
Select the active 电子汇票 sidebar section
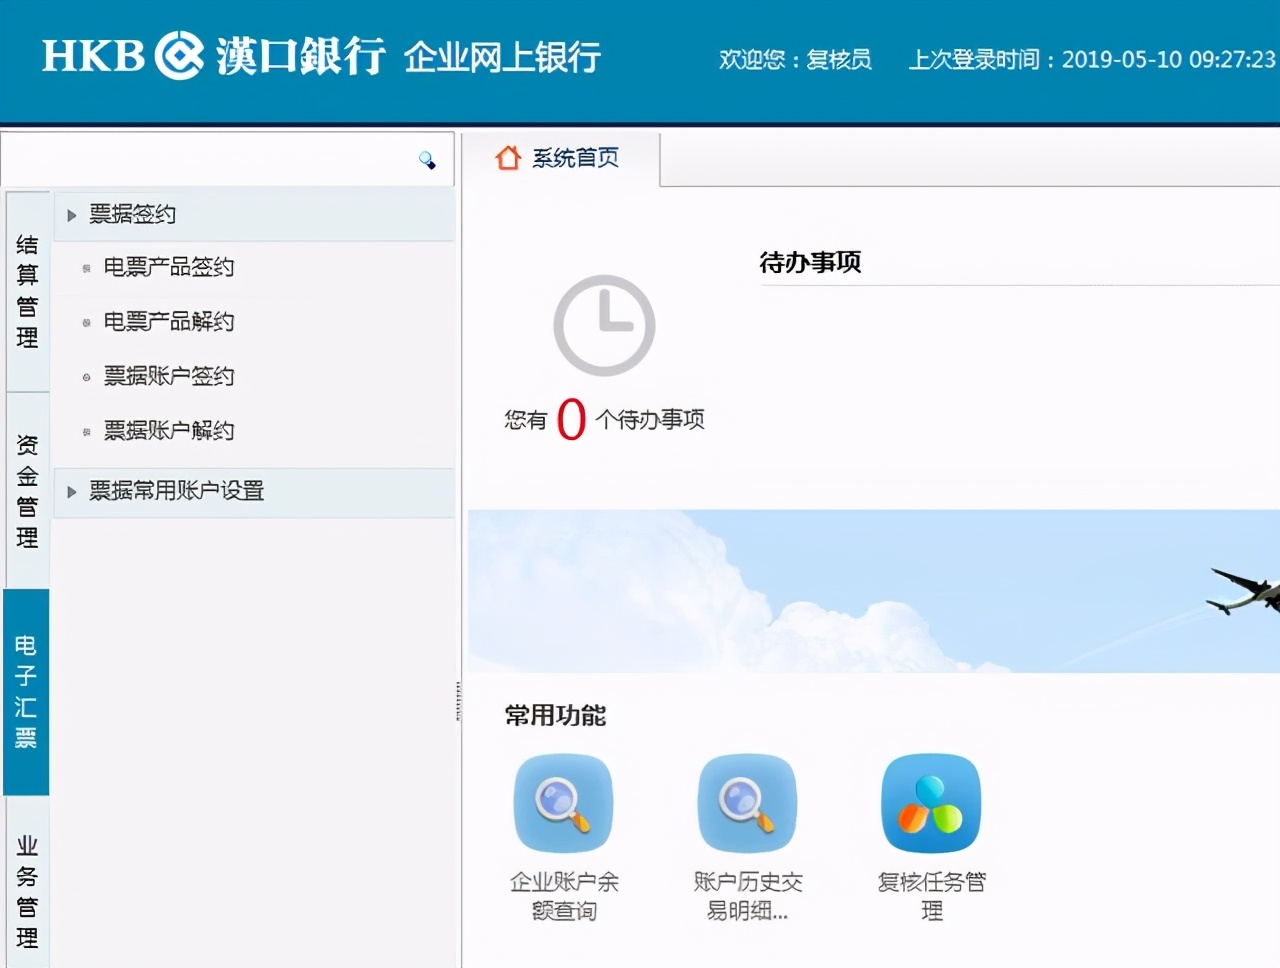26,692
